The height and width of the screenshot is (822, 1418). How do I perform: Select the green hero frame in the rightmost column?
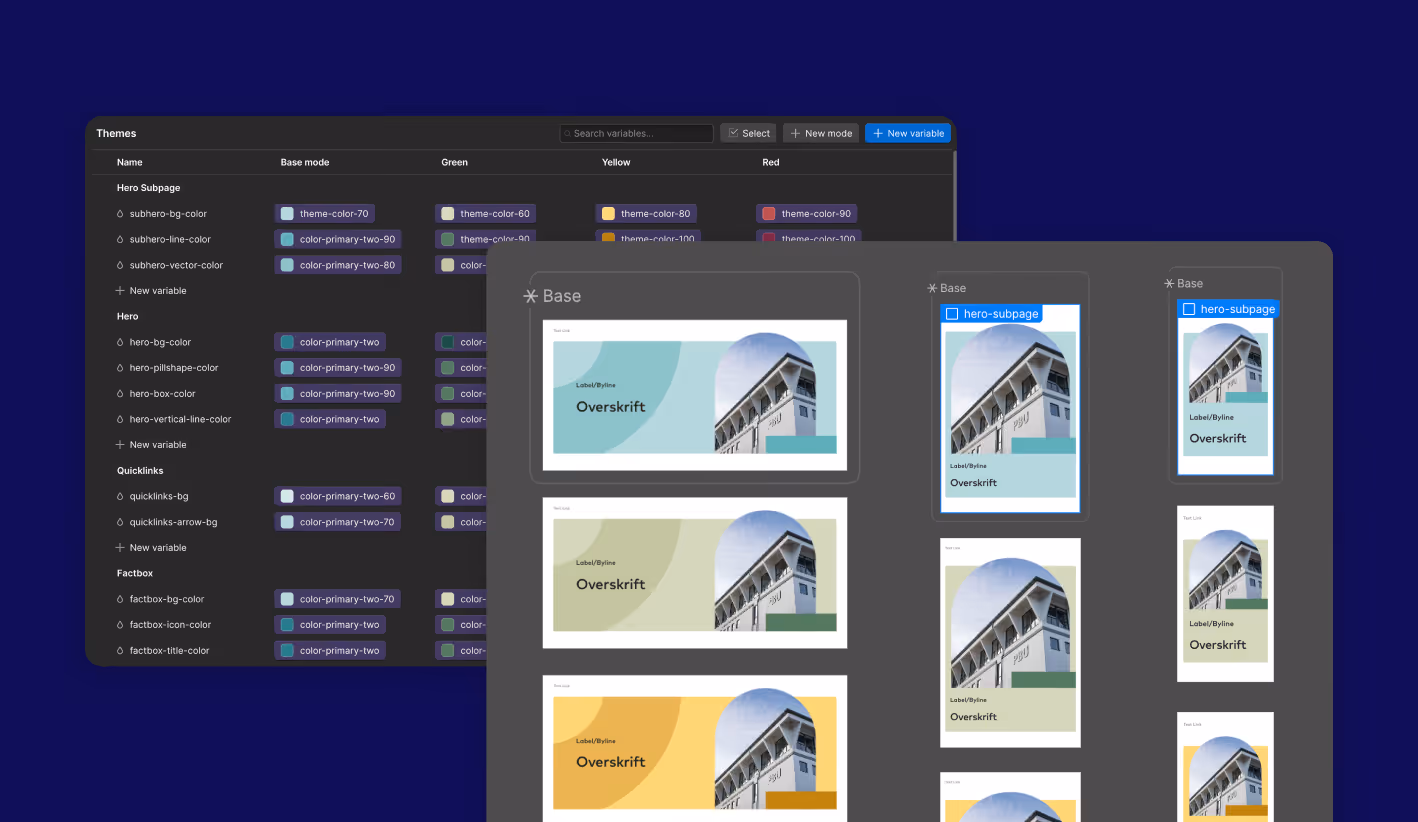pos(1225,594)
